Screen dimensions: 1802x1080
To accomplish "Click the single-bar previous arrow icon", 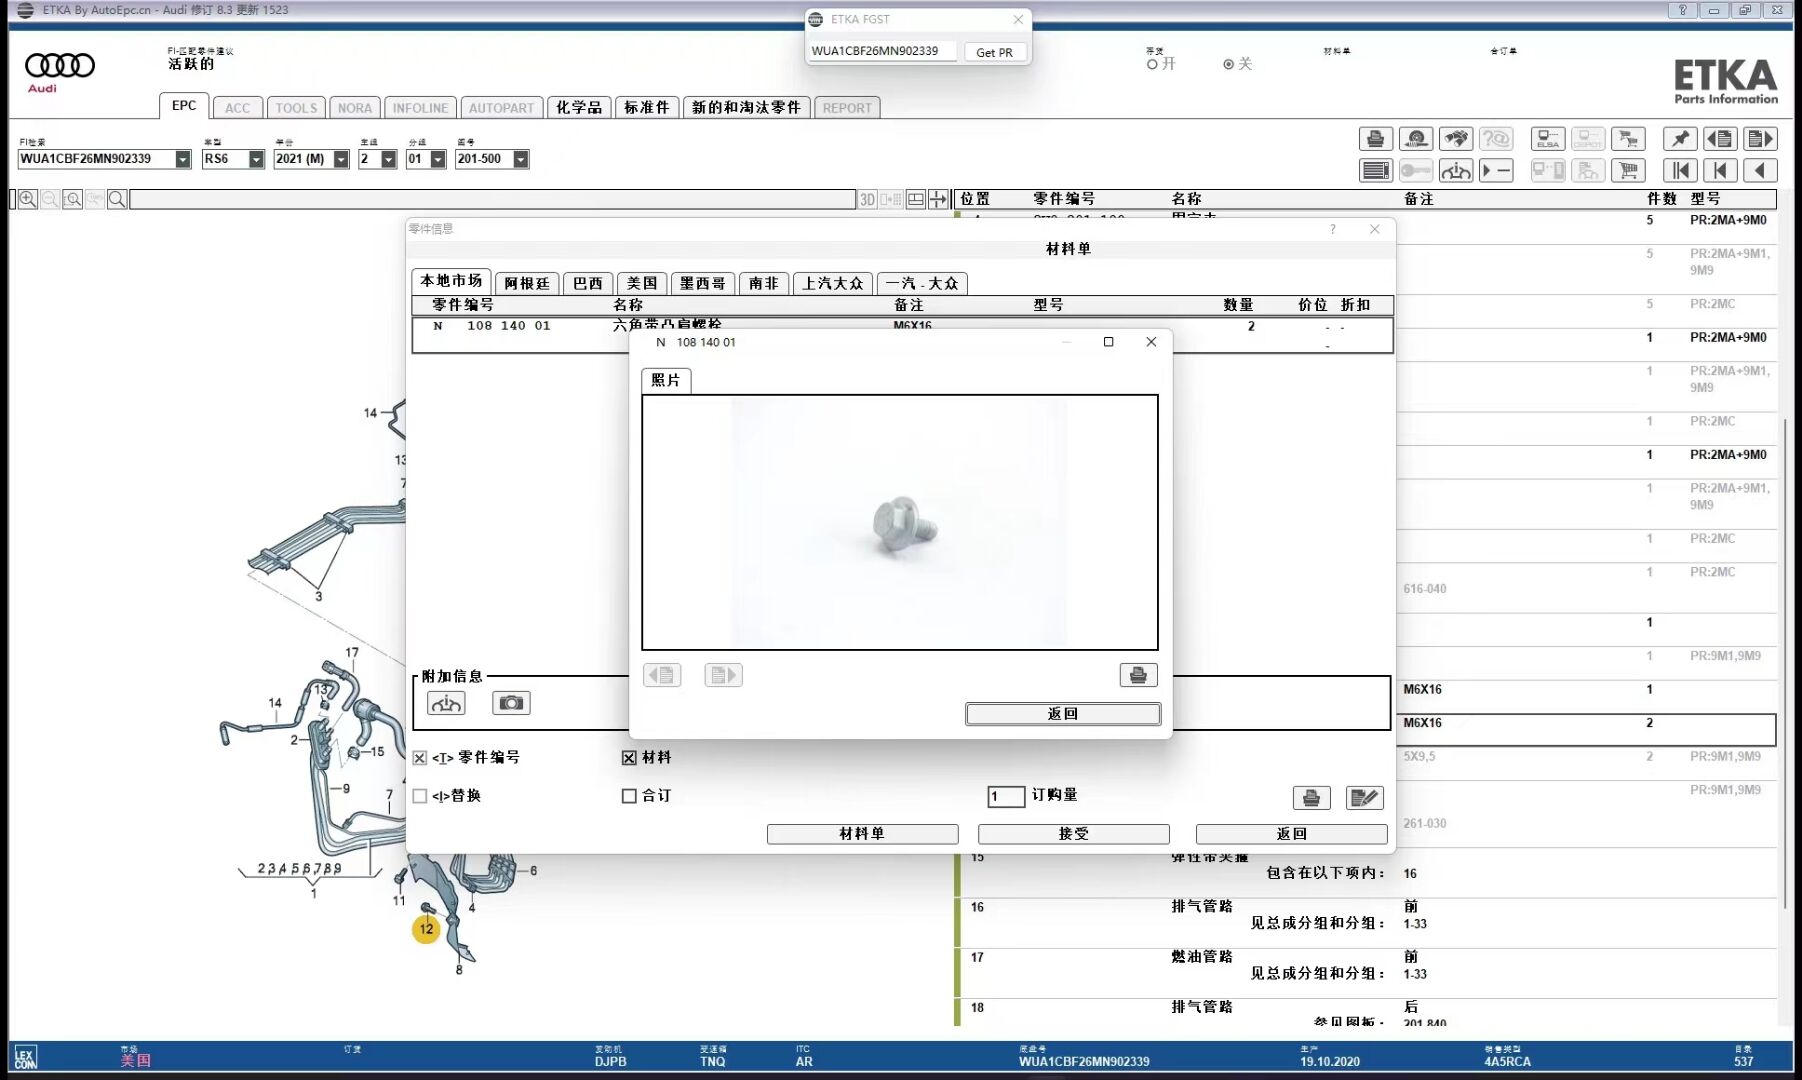I will click(1720, 171).
